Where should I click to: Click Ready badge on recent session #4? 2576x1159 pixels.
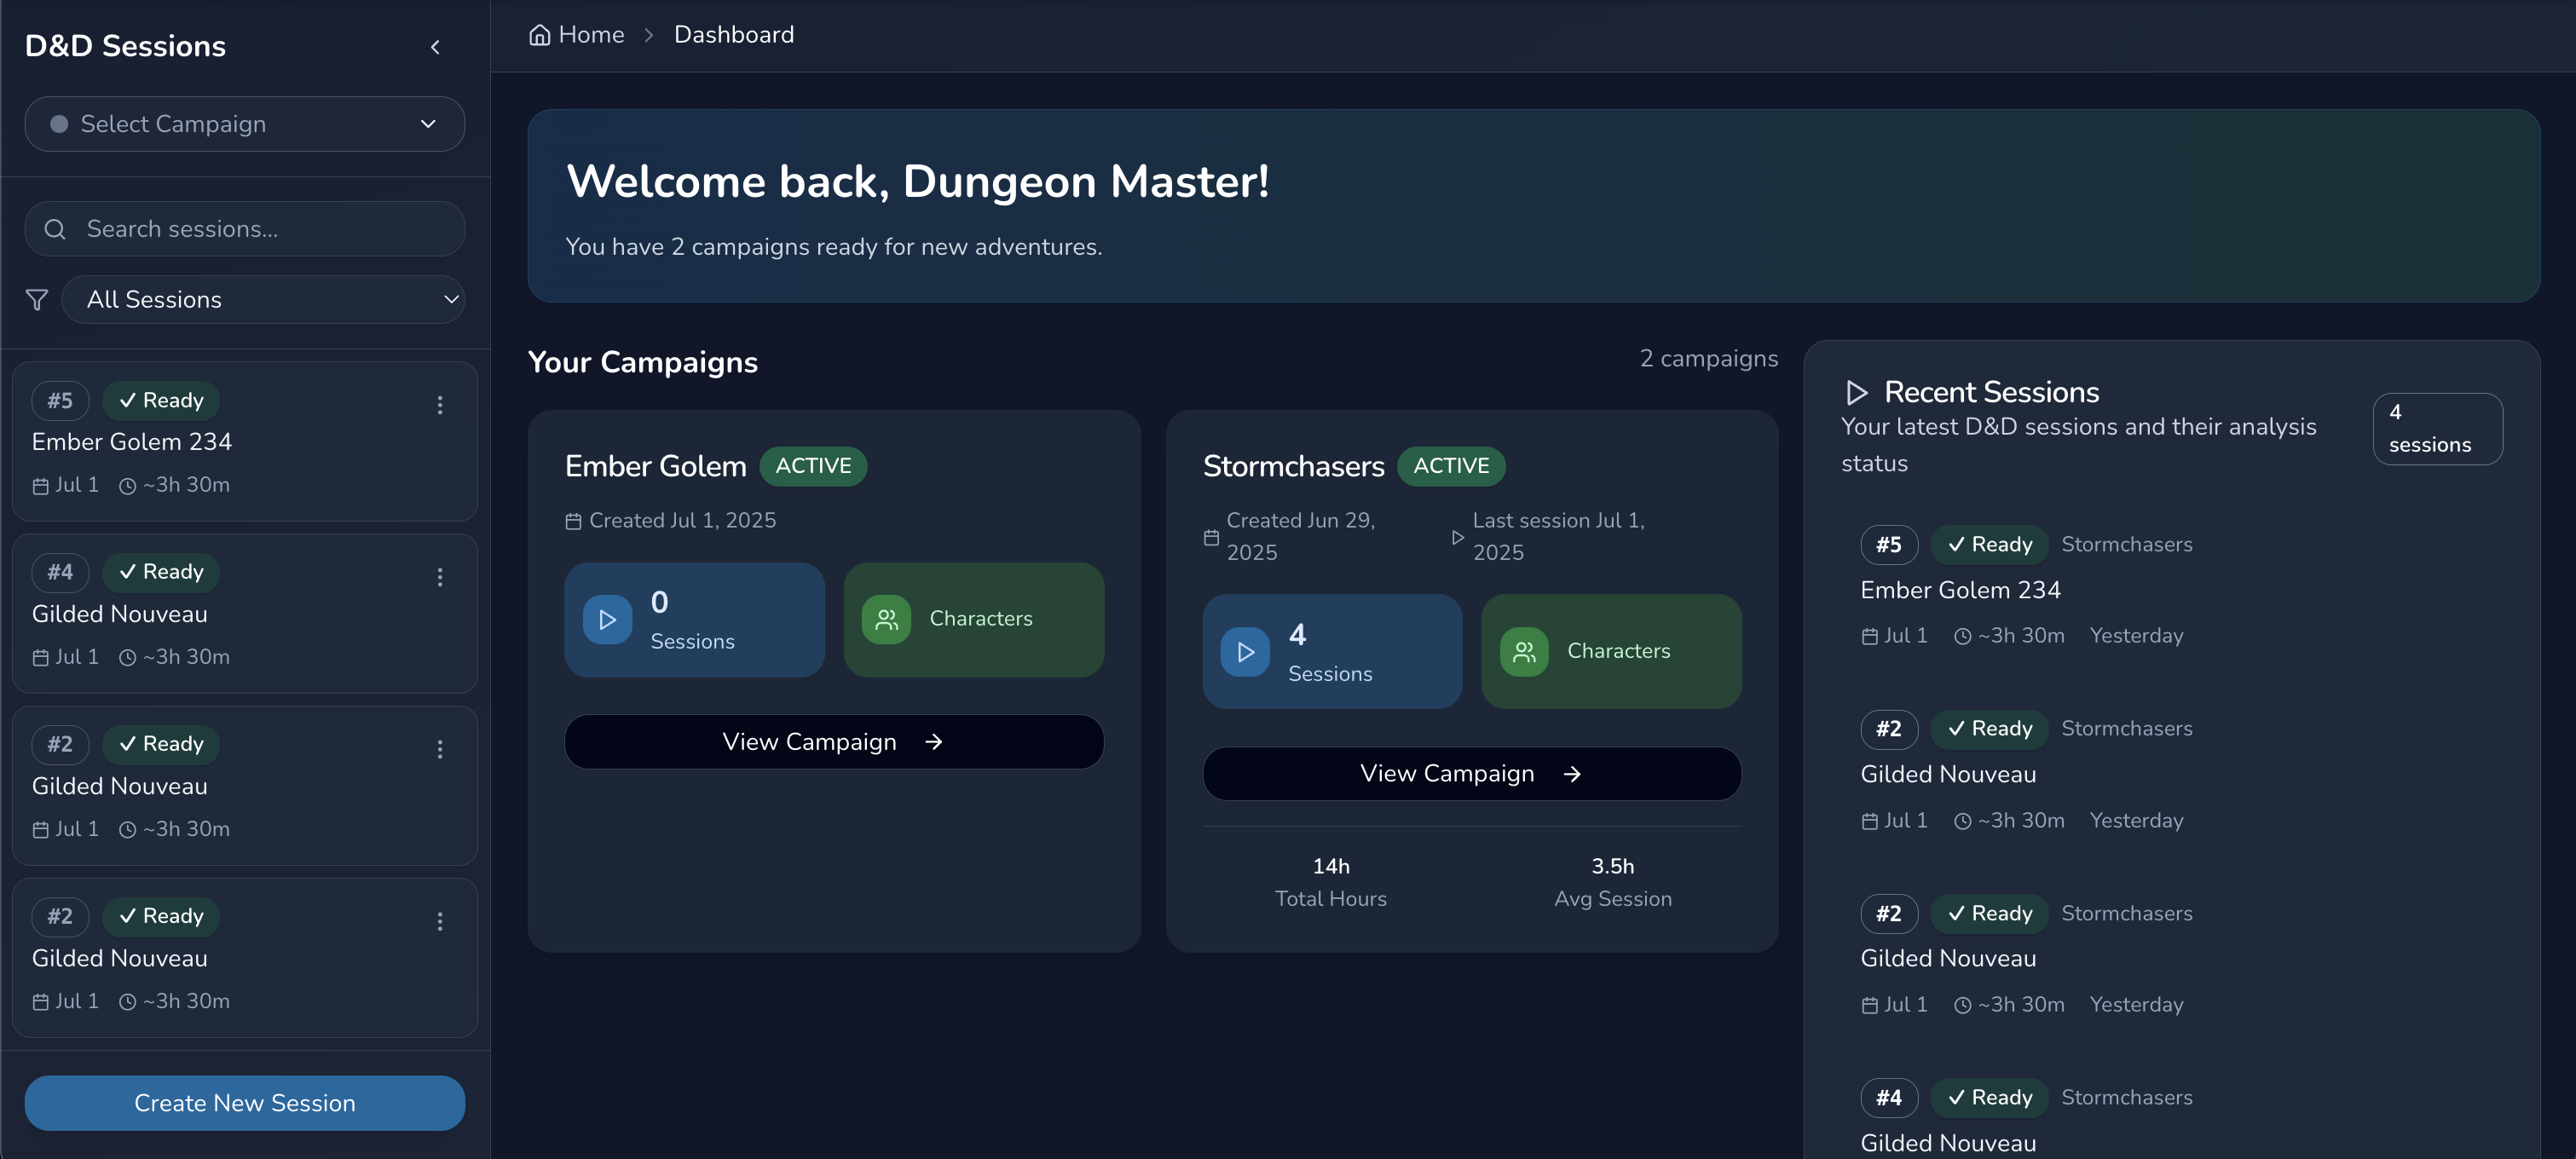tap(1990, 1098)
